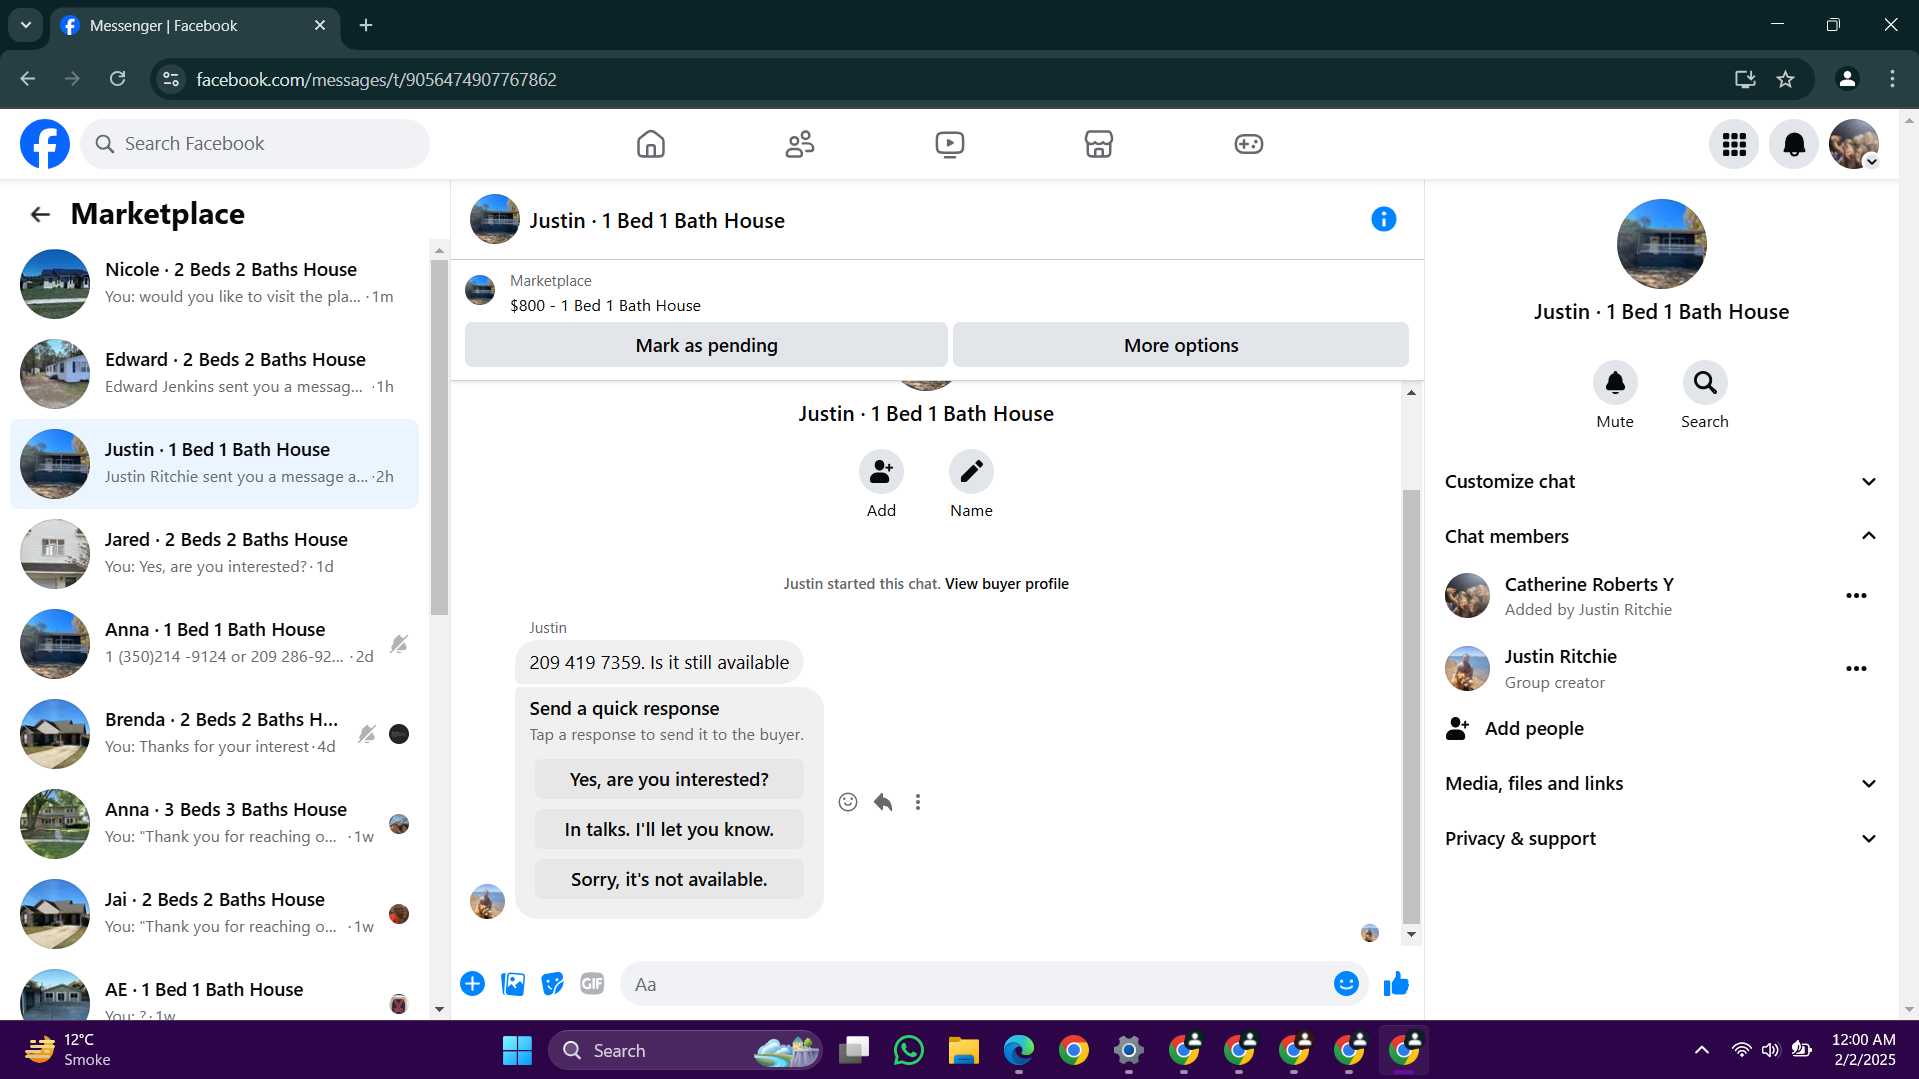This screenshot has width=1919, height=1079.
Task: Open Chrome tab search dropdown
Action: coord(25,25)
